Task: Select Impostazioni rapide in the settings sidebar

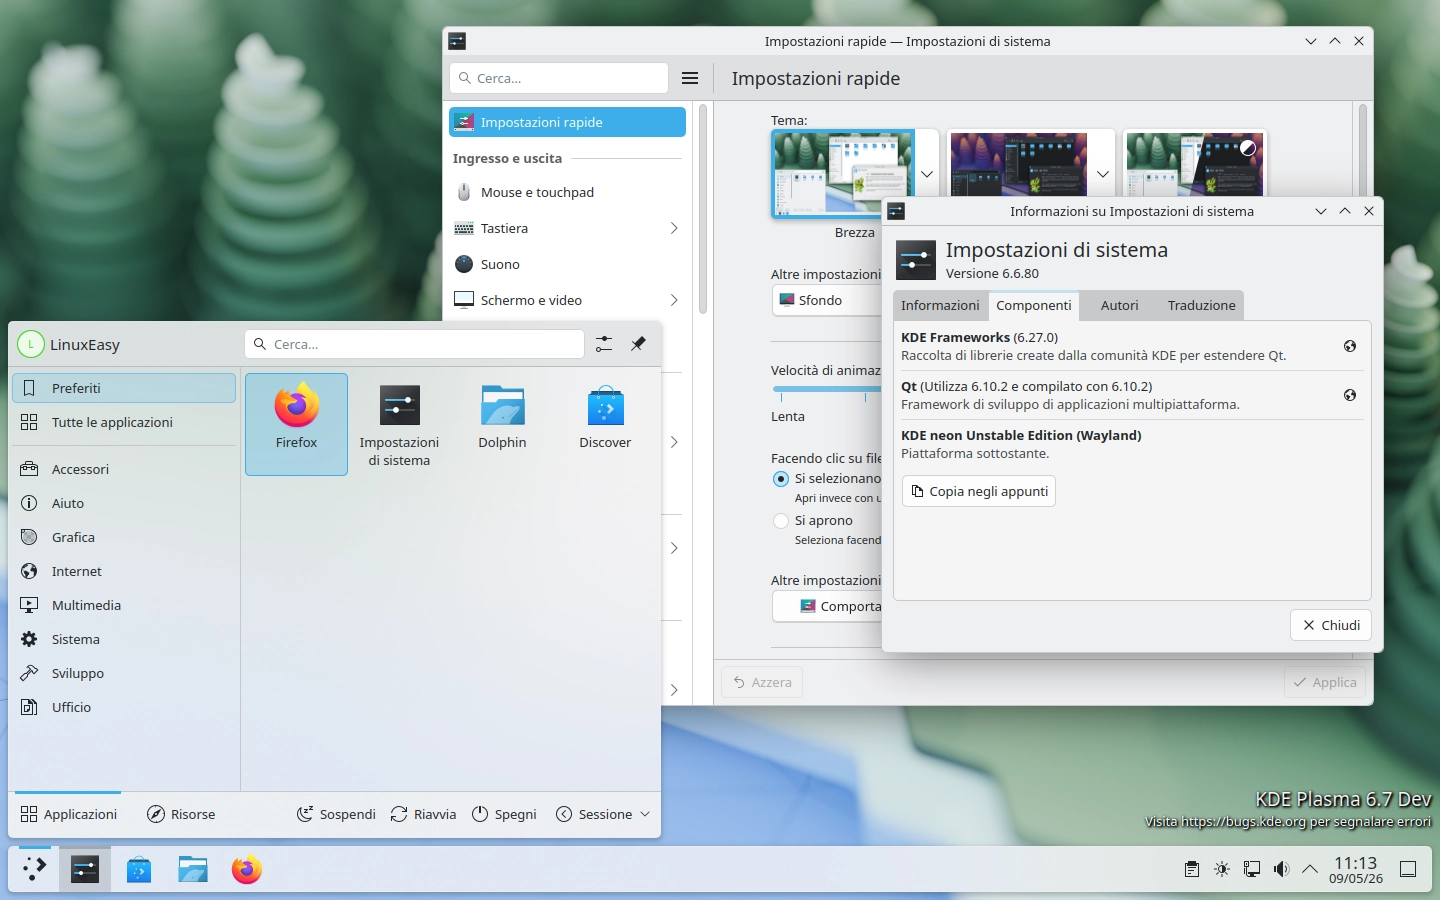Action: click(x=567, y=122)
